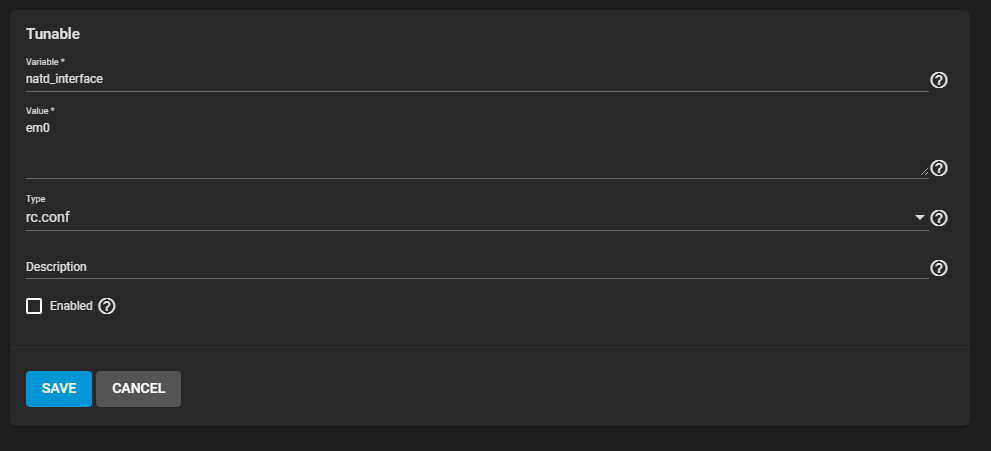Click the Variable field label
This screenshot has width=991, height=451.
click(45, 62)
